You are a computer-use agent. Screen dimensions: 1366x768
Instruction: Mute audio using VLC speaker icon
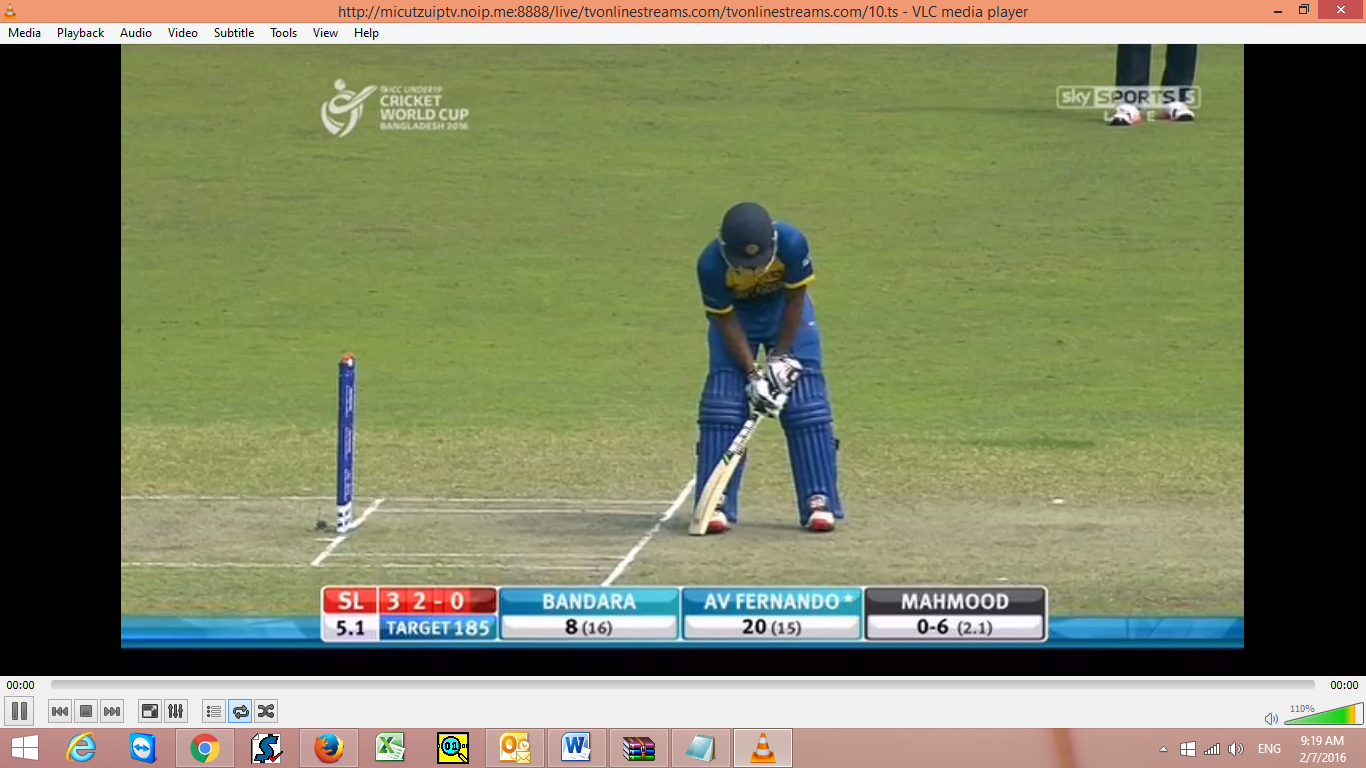[1271, 718]
